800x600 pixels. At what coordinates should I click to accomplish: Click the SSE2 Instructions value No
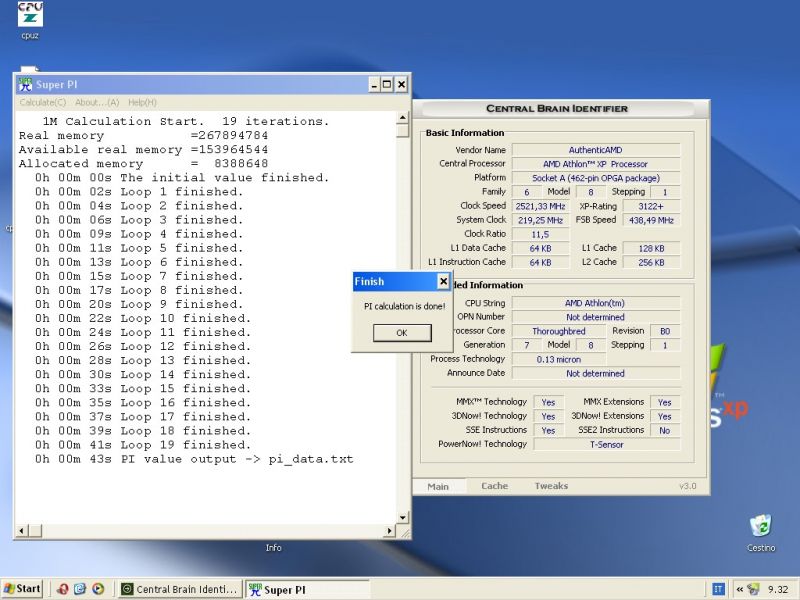click(665, 431)
